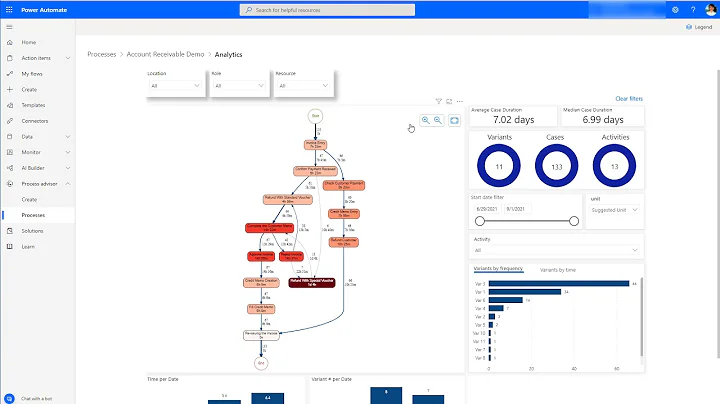
Task: Open the more options ellipsis above map
Action: pos(460,101)
